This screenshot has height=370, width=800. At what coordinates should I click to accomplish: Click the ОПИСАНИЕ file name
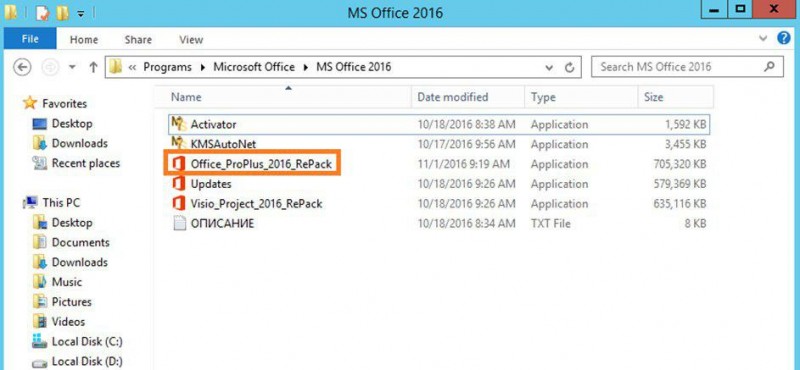pyautogui.click(x=222, y=224)
